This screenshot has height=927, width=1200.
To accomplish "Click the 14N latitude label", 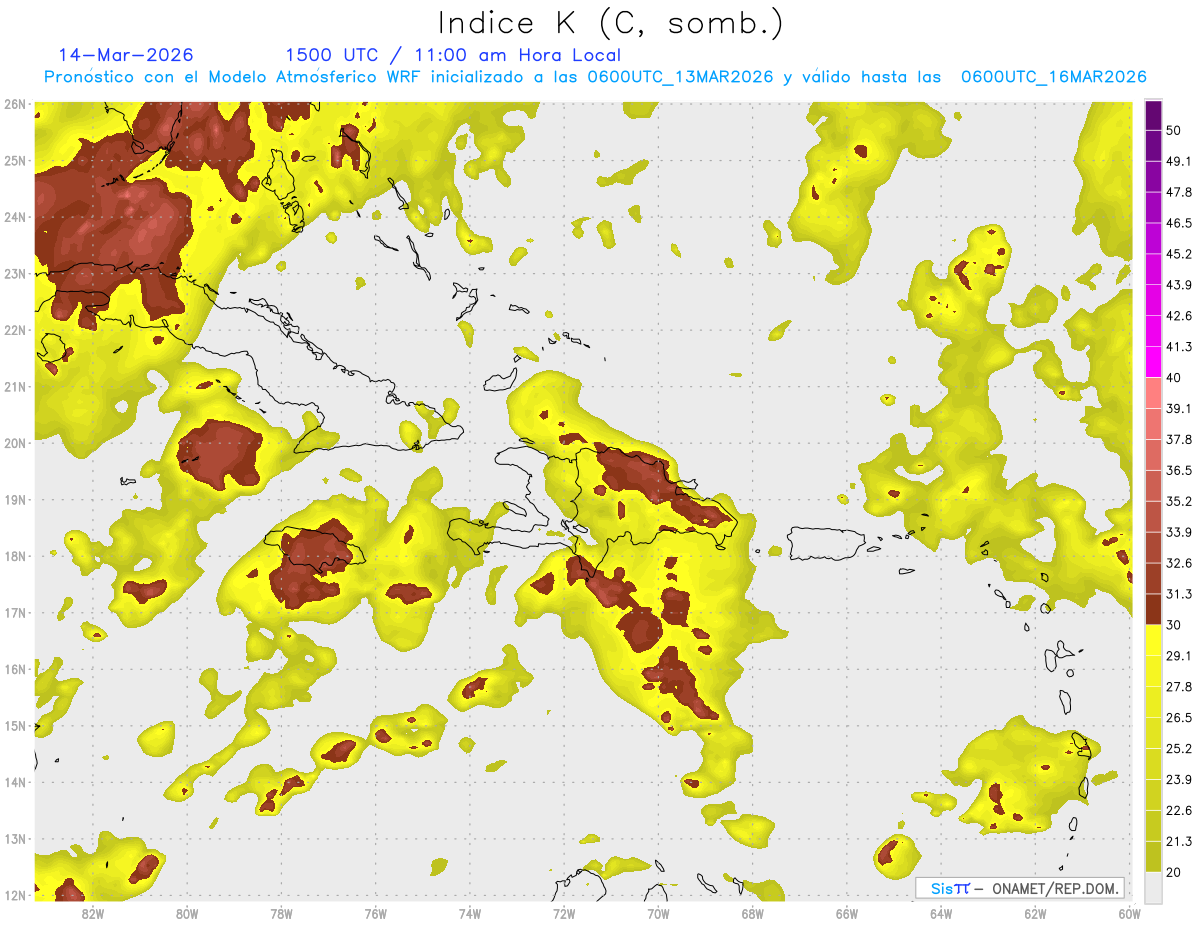I will [15, 782].
